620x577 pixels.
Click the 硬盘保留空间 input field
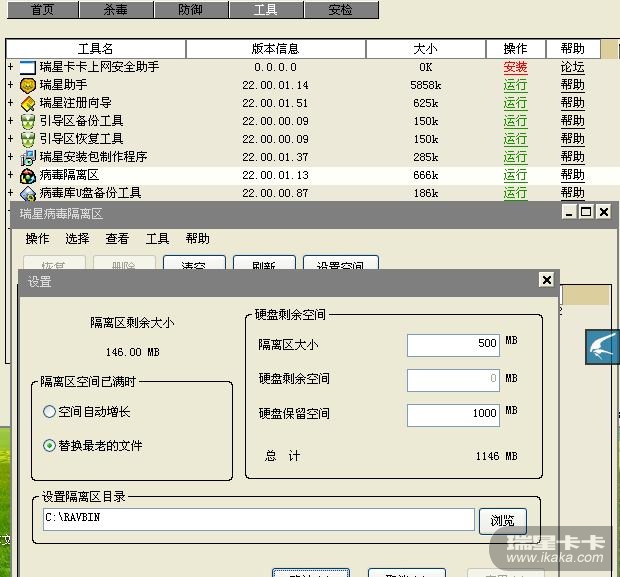pyautogui.click(x=453, y=415)
